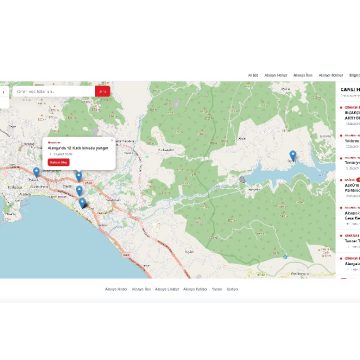Viewport: 360px width, 360px height.
Task: Open the bold headline in the map popup
Action: point(78,148)
